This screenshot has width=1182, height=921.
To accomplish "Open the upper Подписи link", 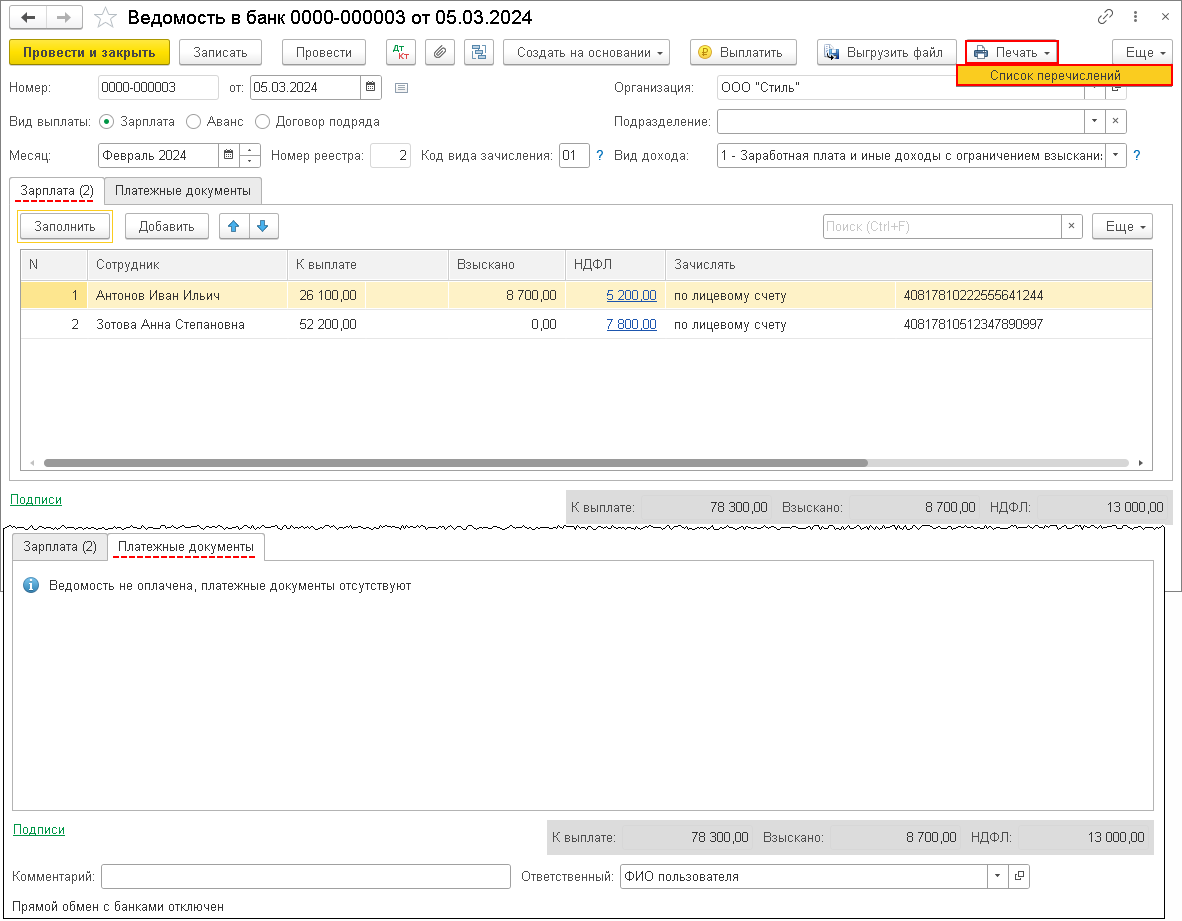I will [x=36, y=500].
